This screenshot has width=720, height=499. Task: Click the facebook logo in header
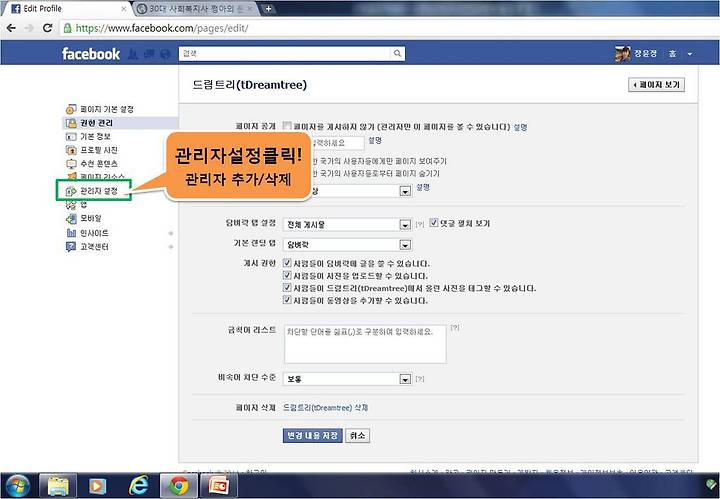[x=90, y=54]
